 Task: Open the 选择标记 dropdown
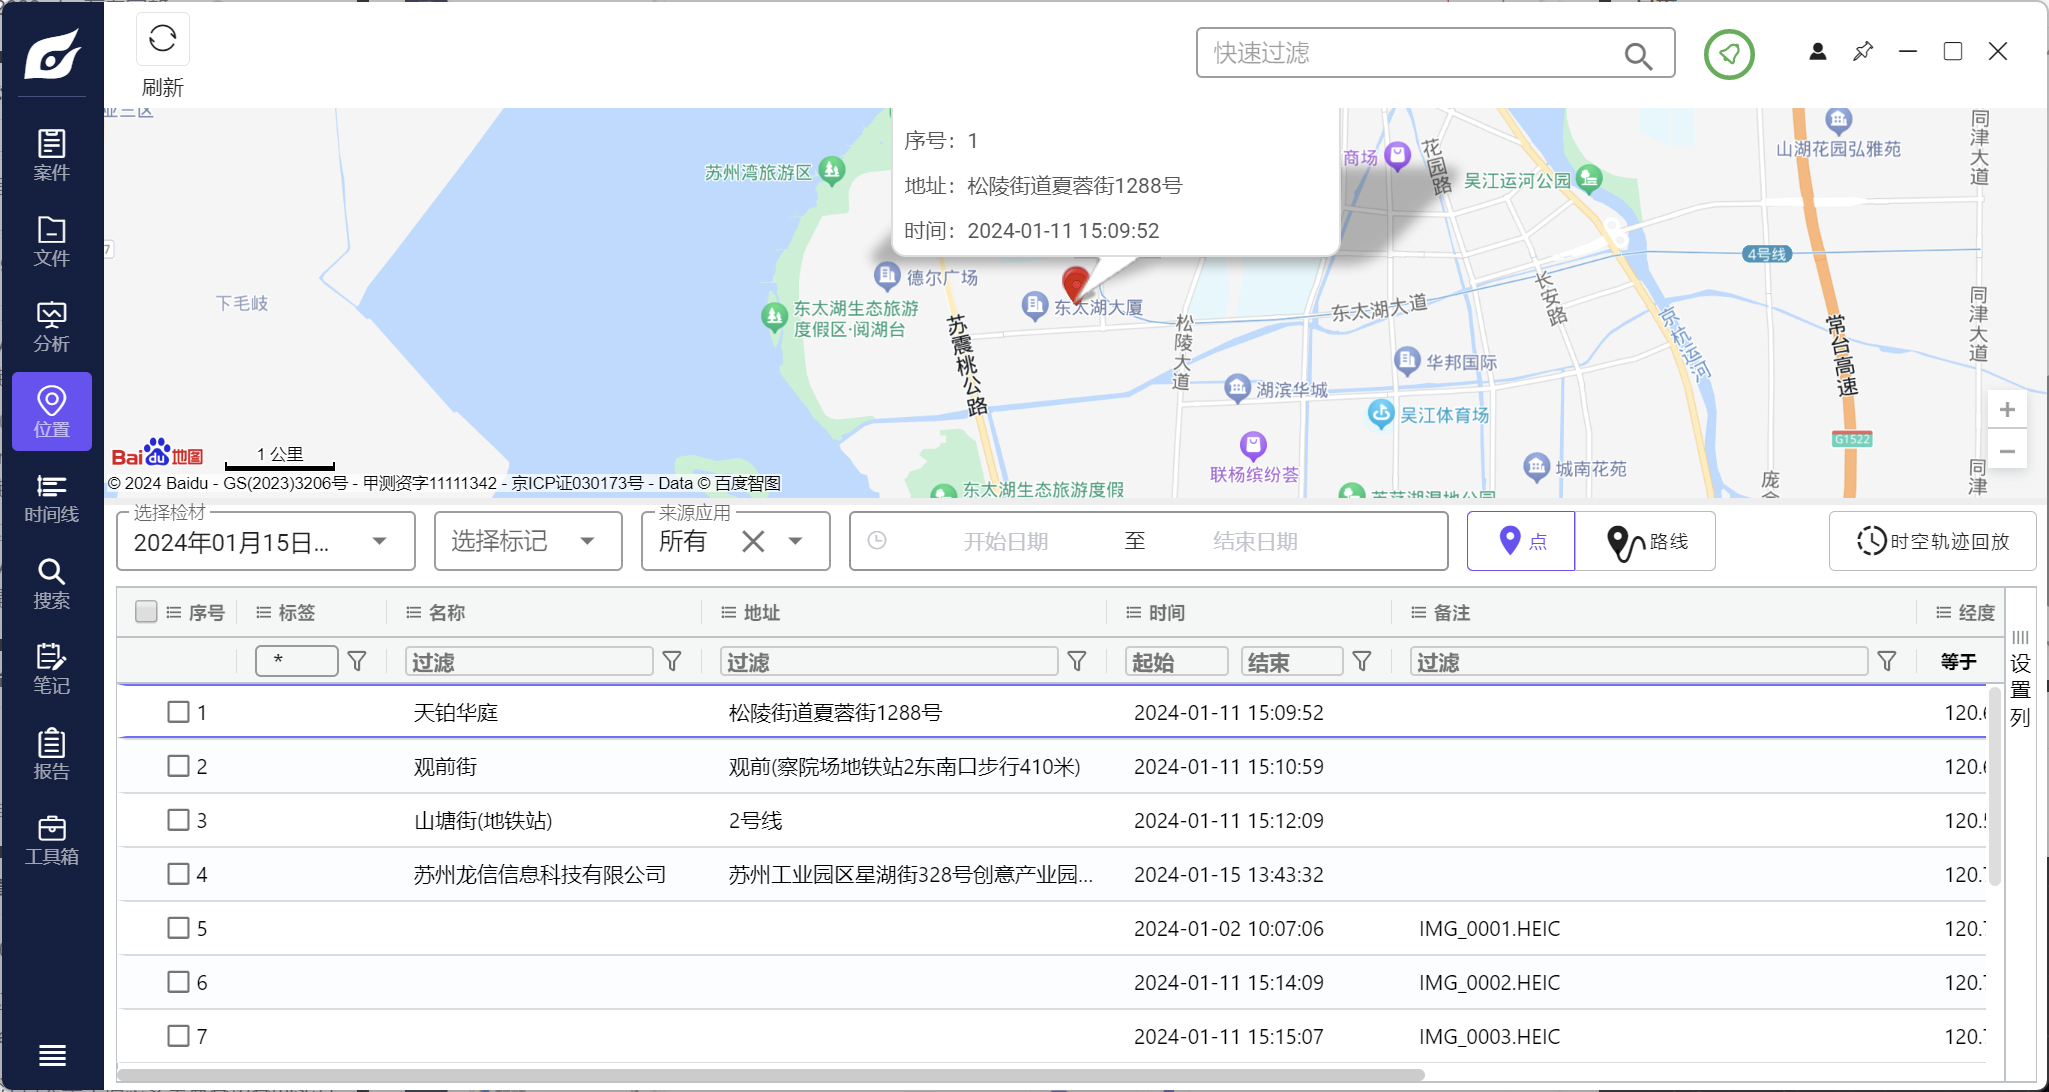coord(528,541)
